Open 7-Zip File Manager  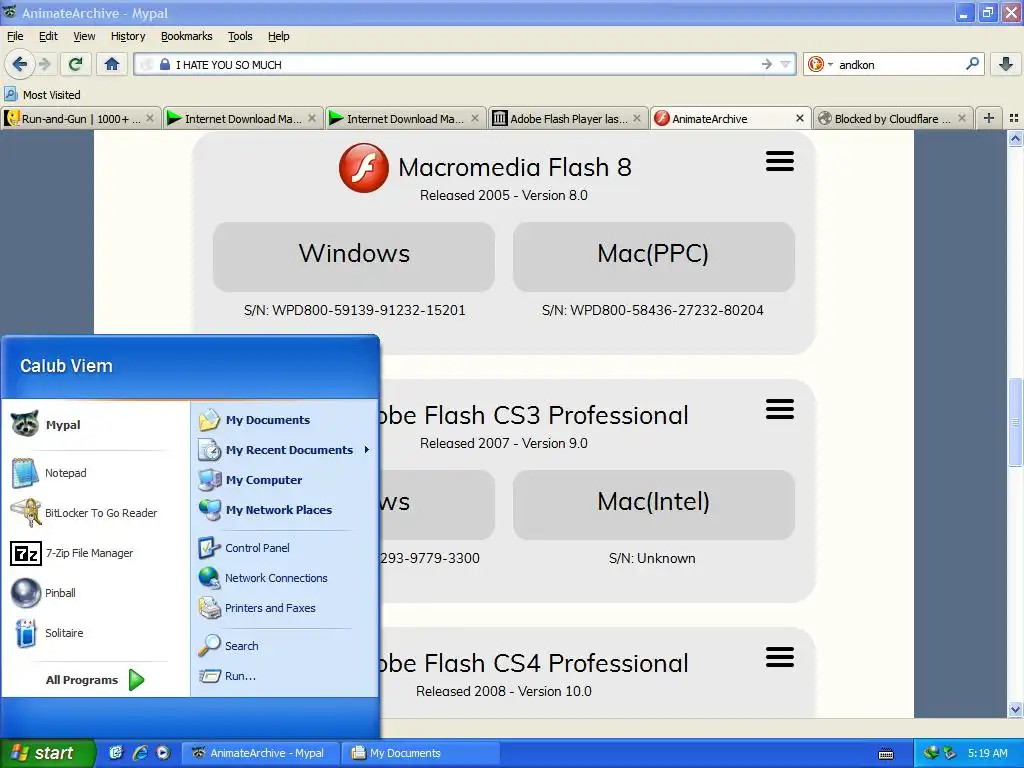click(95, 553)
